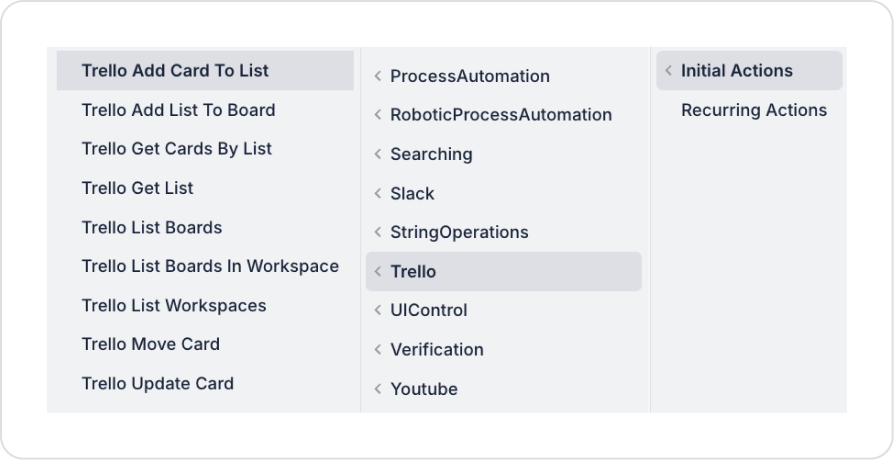
Task: Select Trello Add Card To List
Action: click(x=175, y=71)
